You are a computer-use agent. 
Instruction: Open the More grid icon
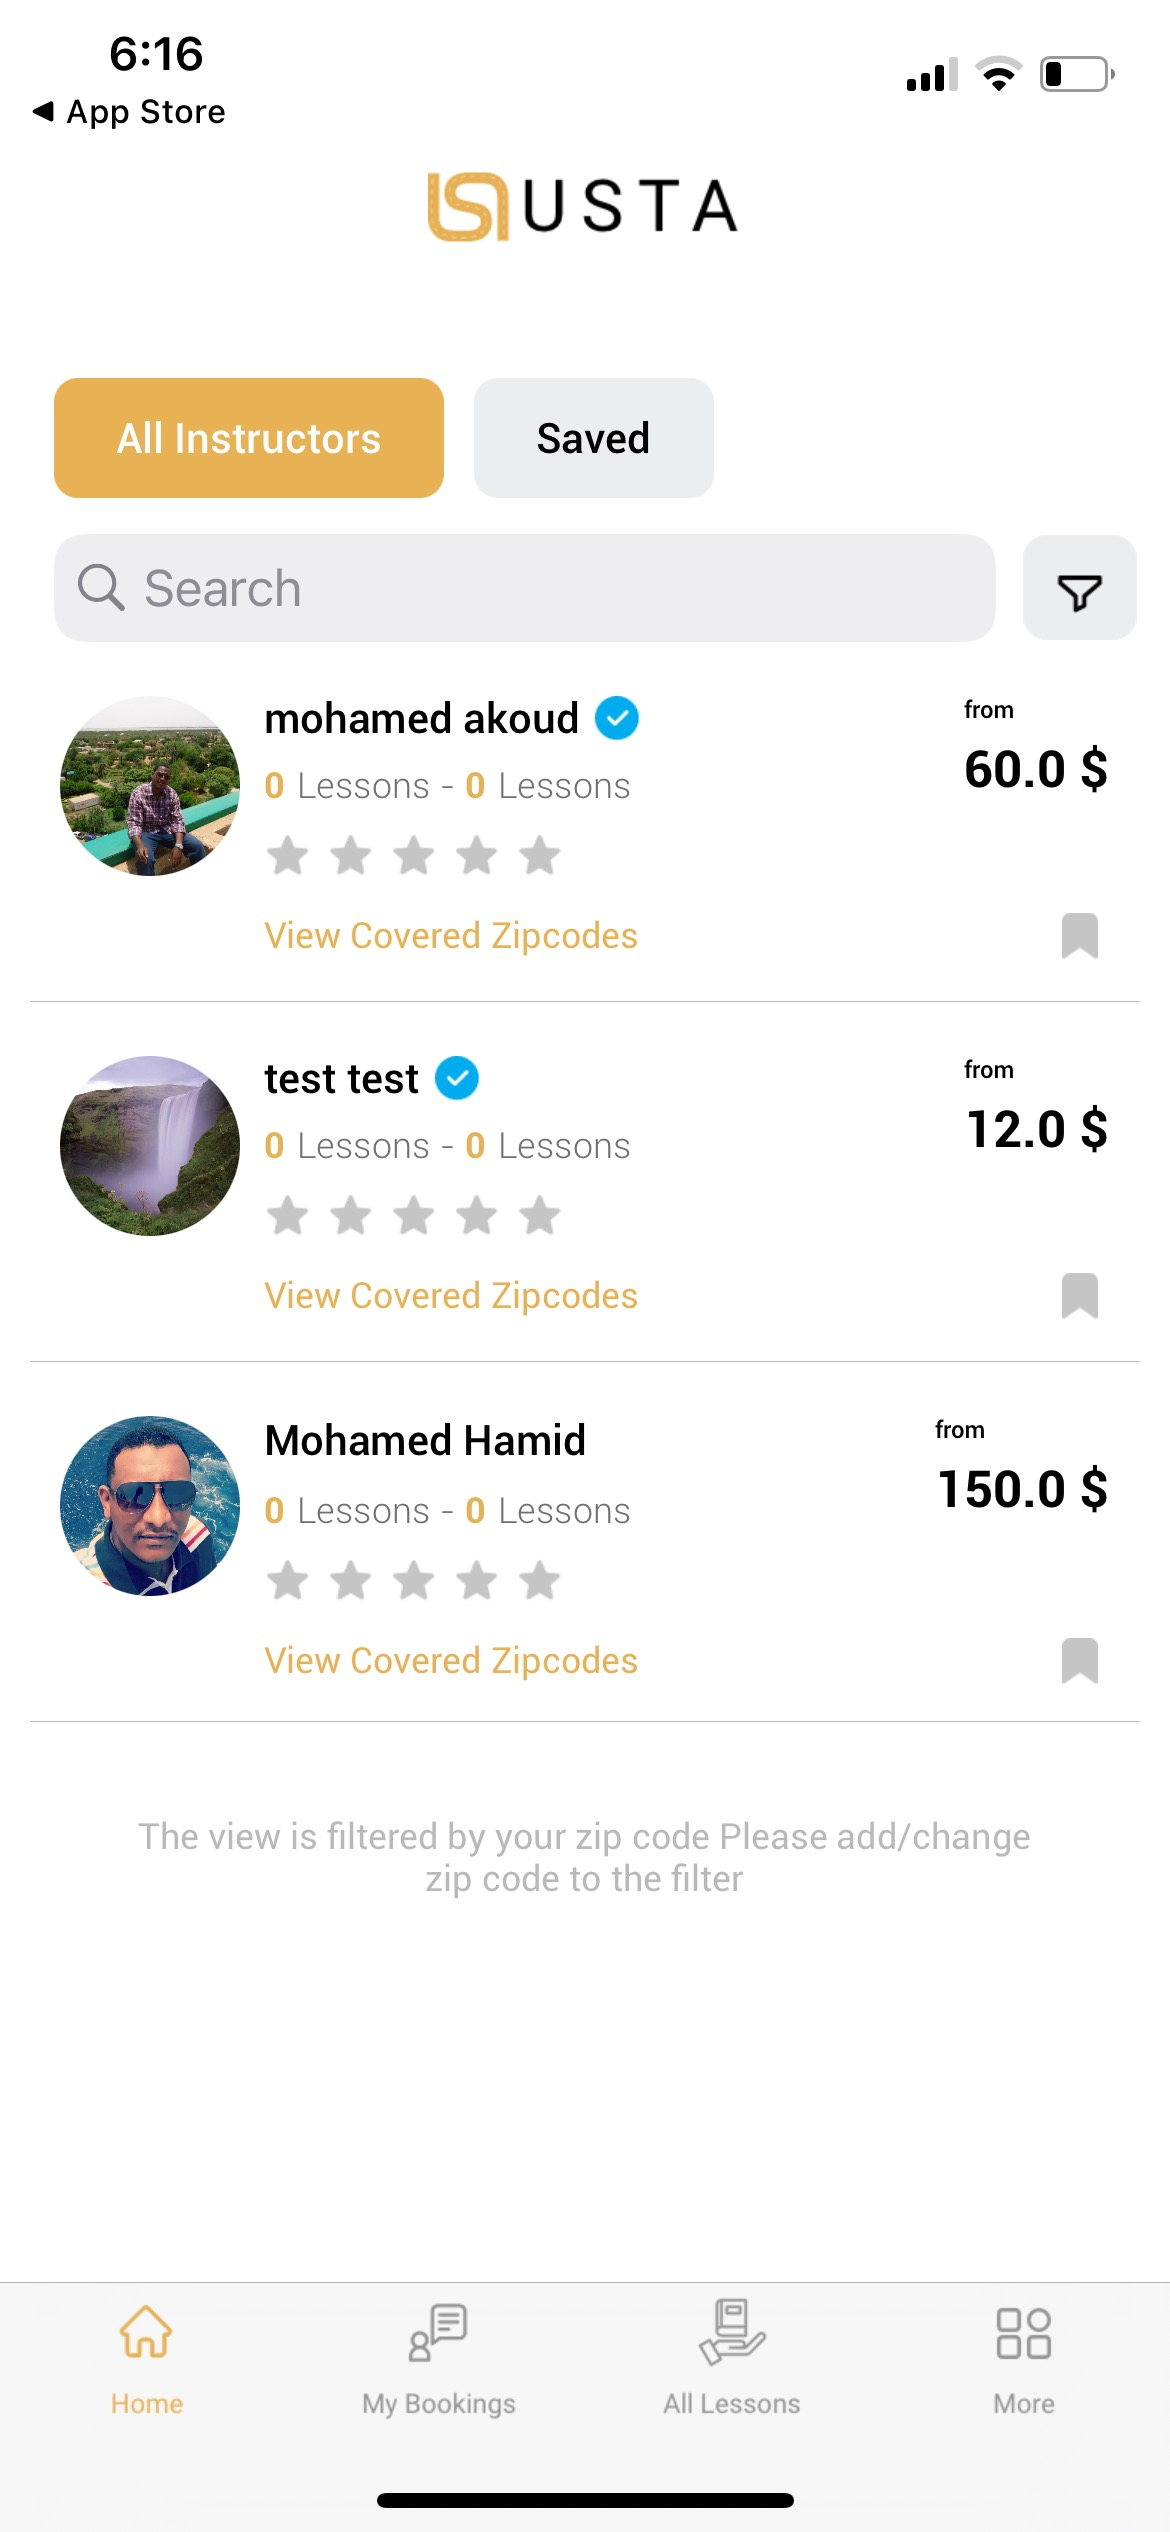click(1023, 2334)
